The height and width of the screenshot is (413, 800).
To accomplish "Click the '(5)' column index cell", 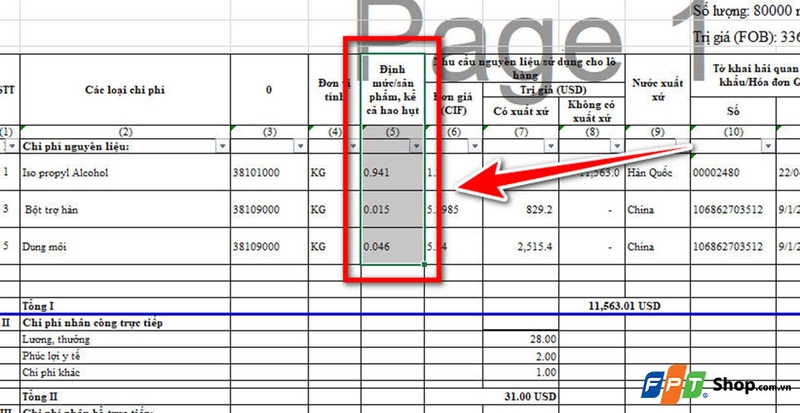I will click(392, 132).
